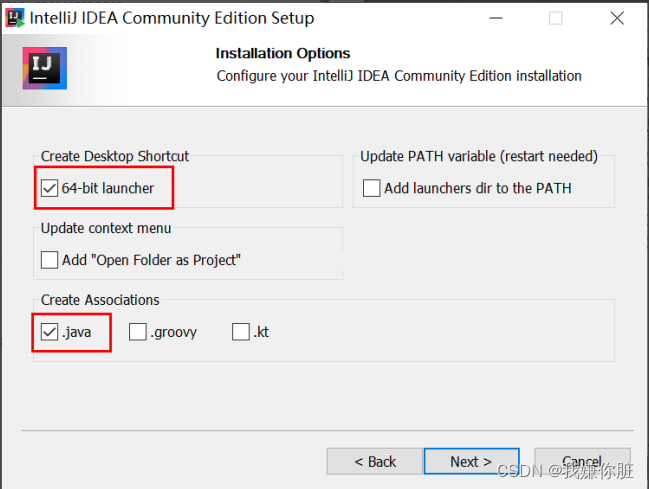Click the "Configure your IntelliJ IDEA Community Edition installation" subtitle
The height and width of the screenshot is (489, 649).
399,76
